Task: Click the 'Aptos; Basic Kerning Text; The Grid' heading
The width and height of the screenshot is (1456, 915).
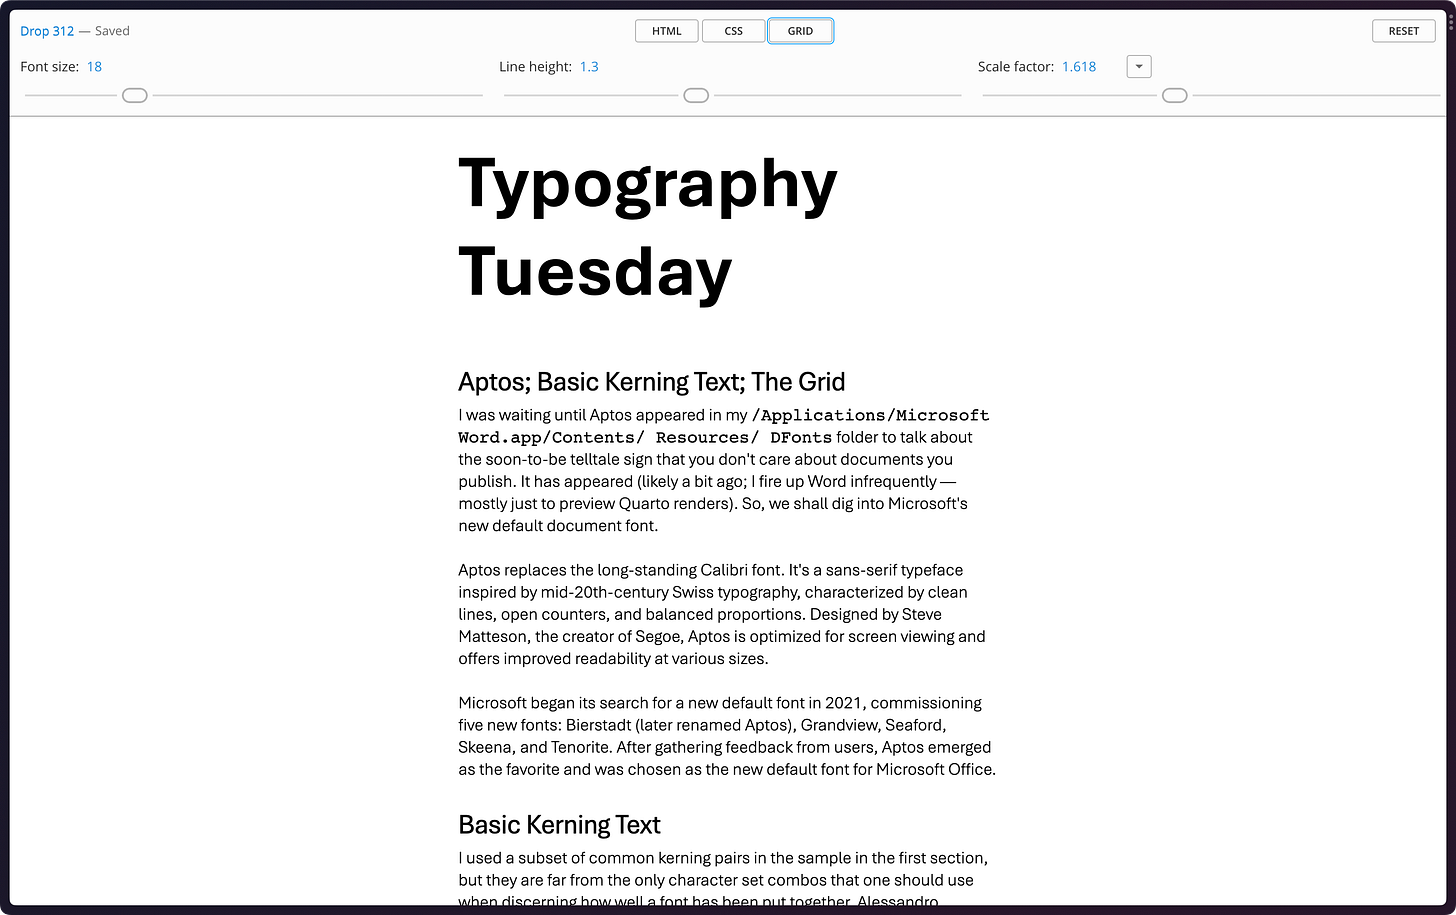Action: [x=652, y=382]
